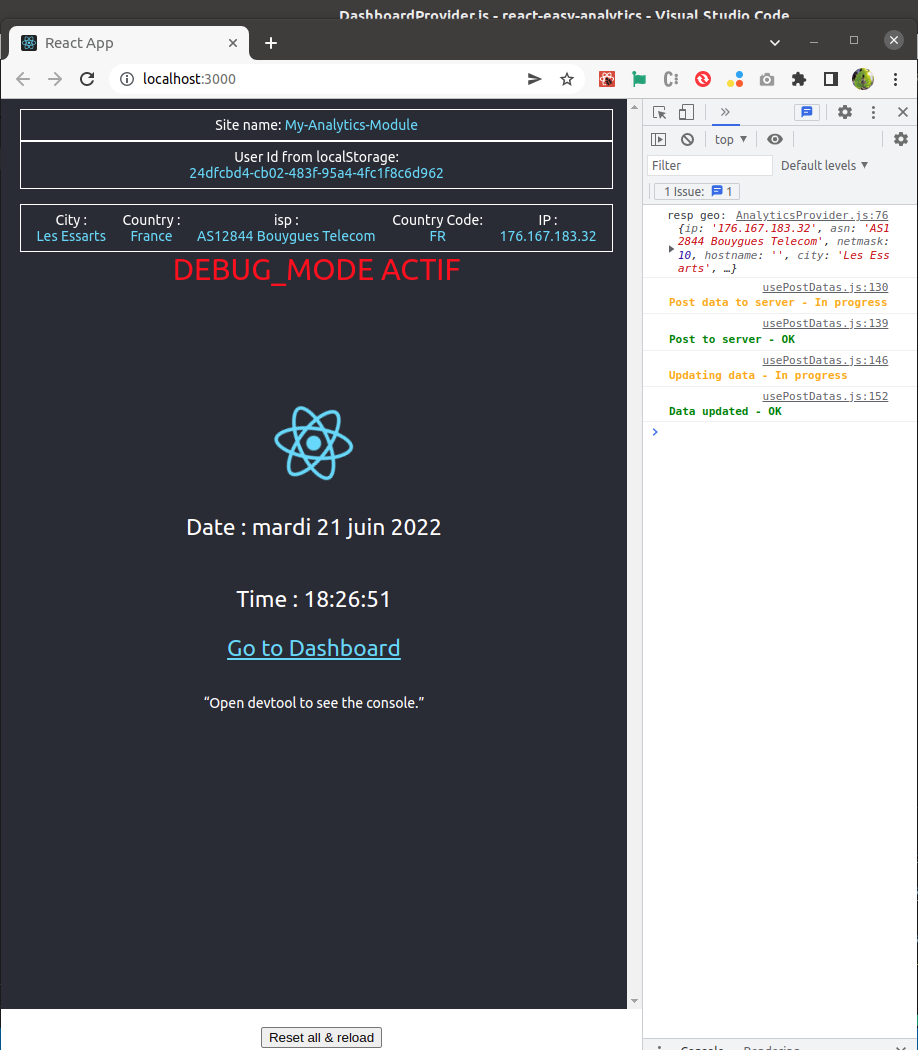918x1050 pixels.
Task: Select the user id 24dfcbd4-cb02 text
Action: 316,173
